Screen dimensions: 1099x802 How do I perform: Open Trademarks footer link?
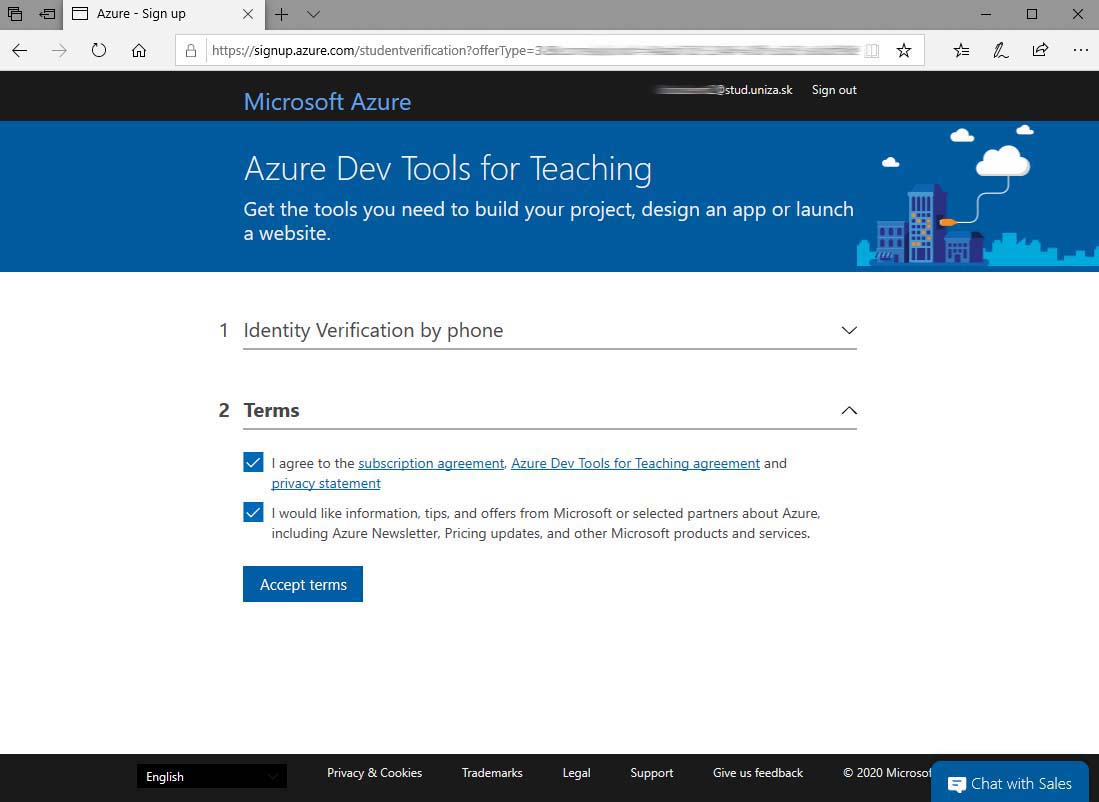[x=492, y=773]
